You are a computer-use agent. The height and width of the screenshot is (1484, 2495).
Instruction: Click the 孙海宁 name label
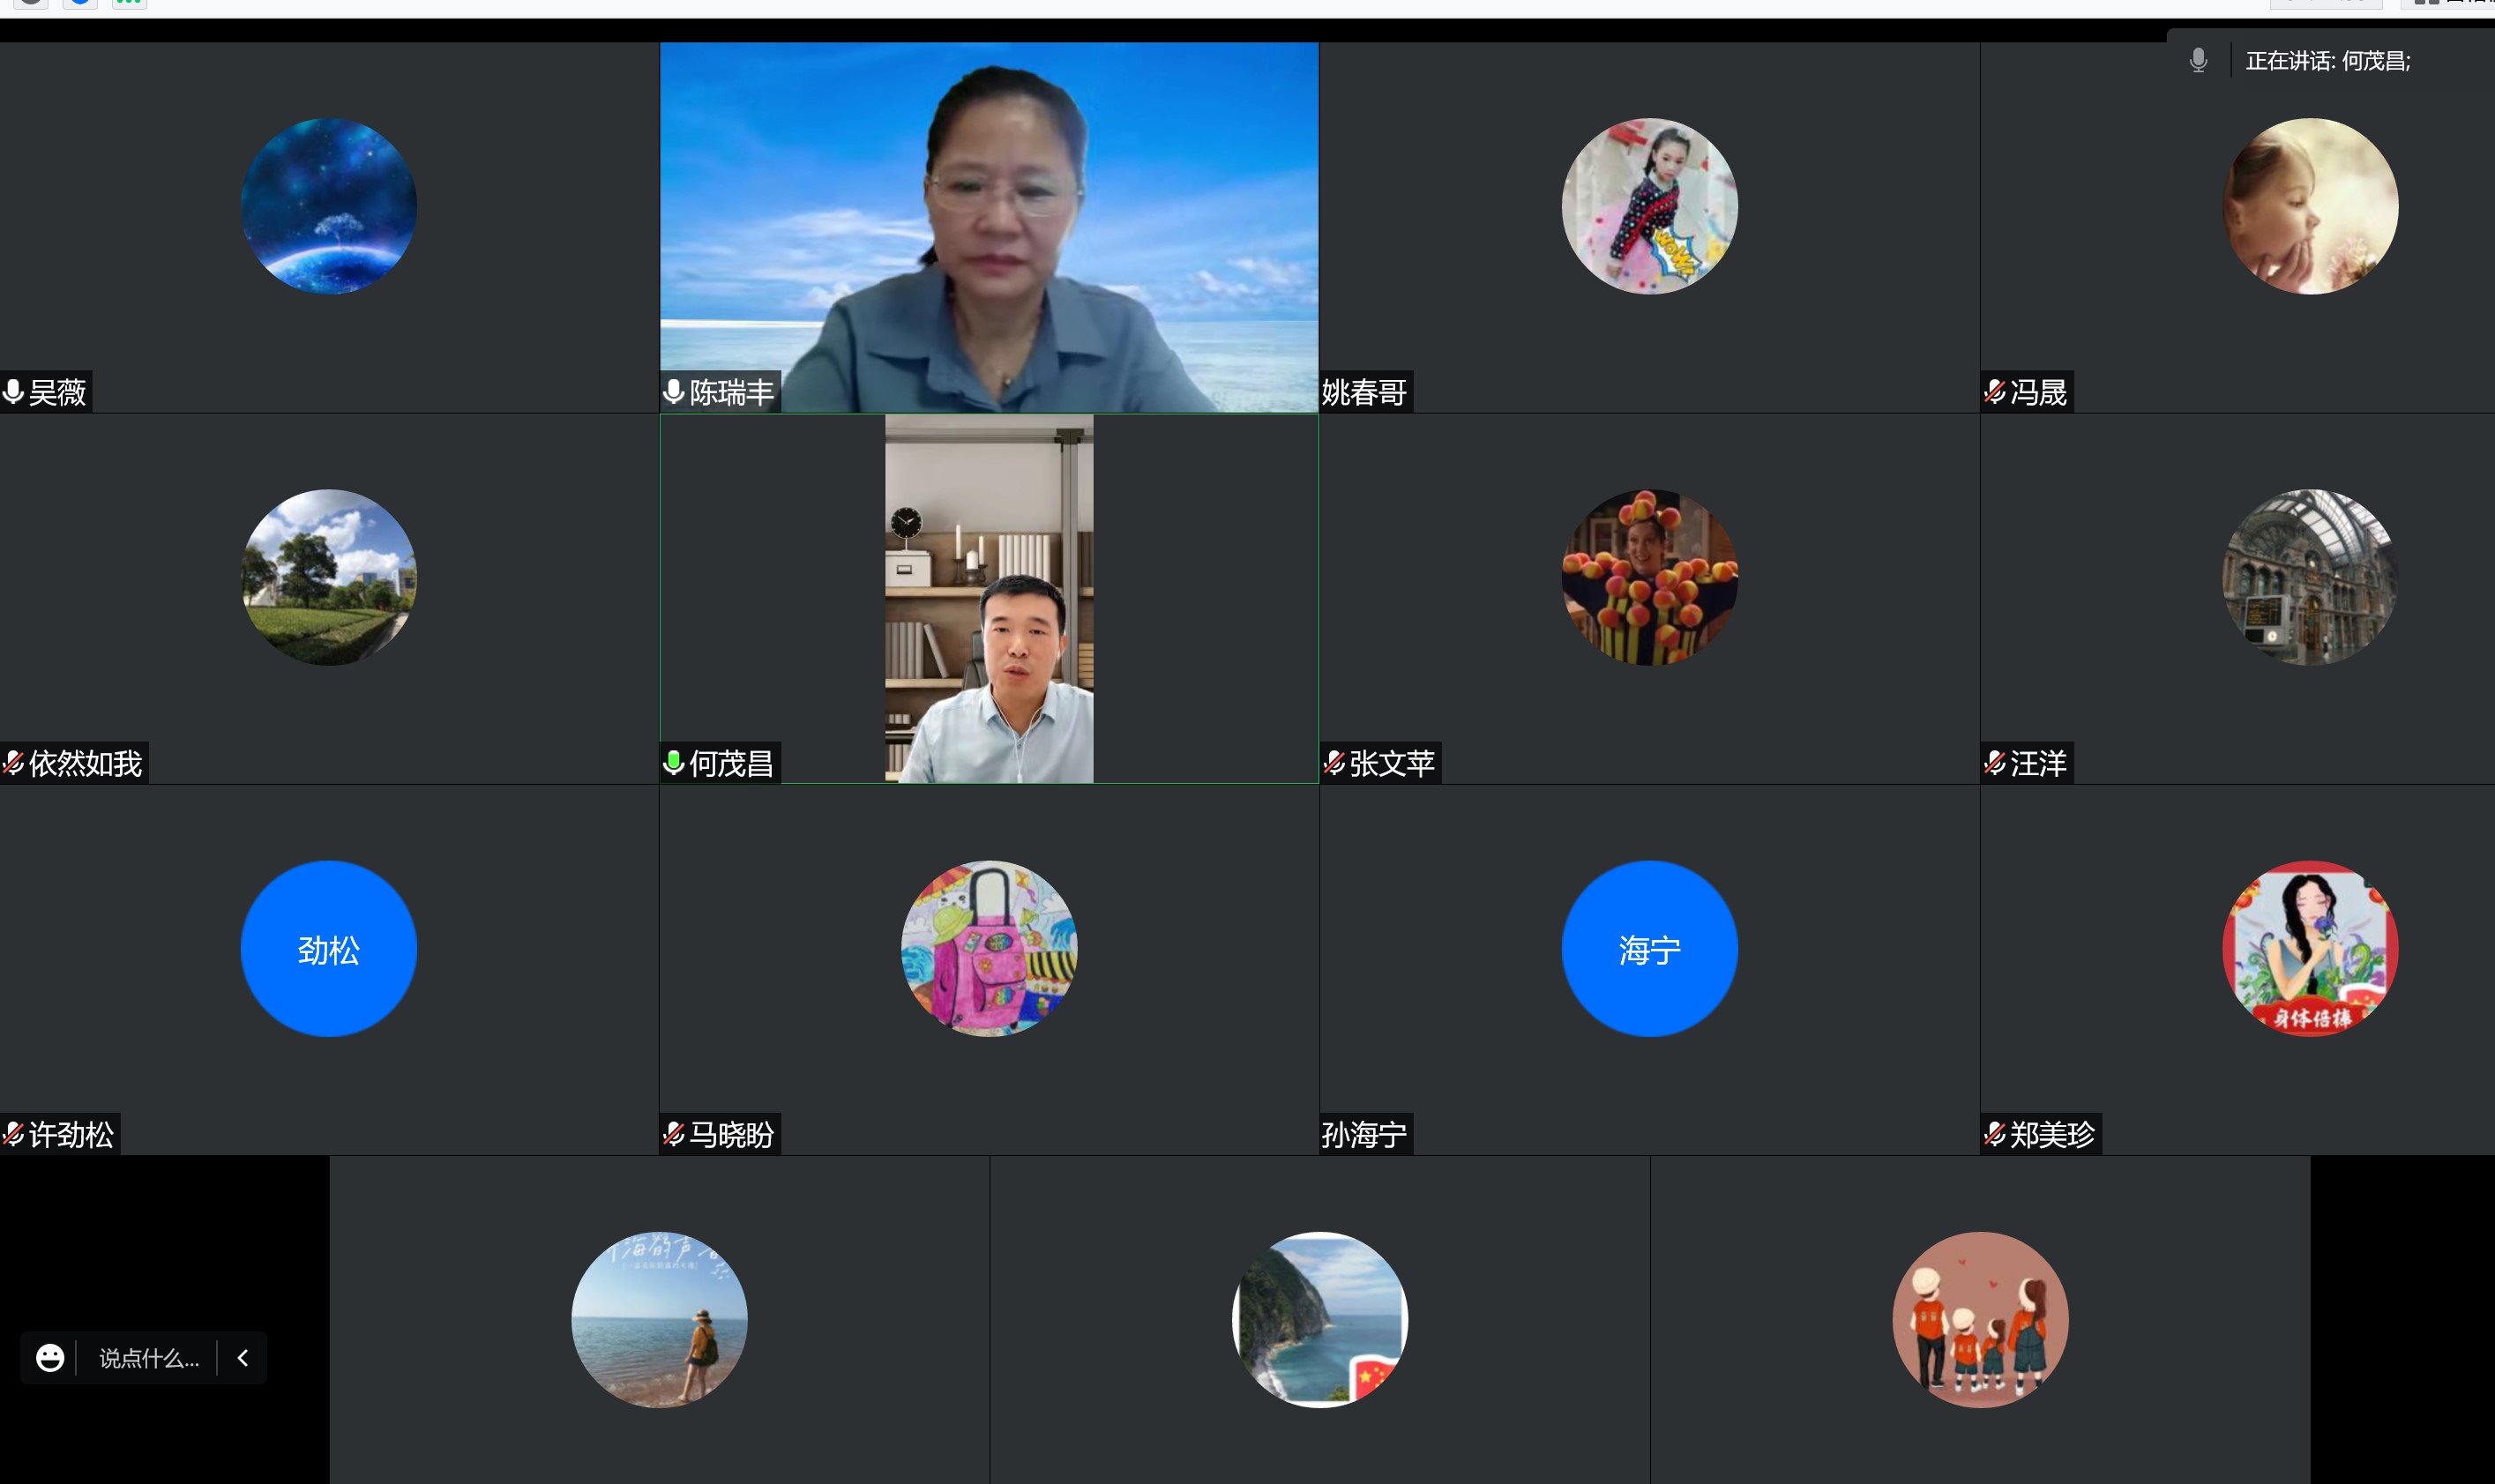click(x=1364, y=1134)
